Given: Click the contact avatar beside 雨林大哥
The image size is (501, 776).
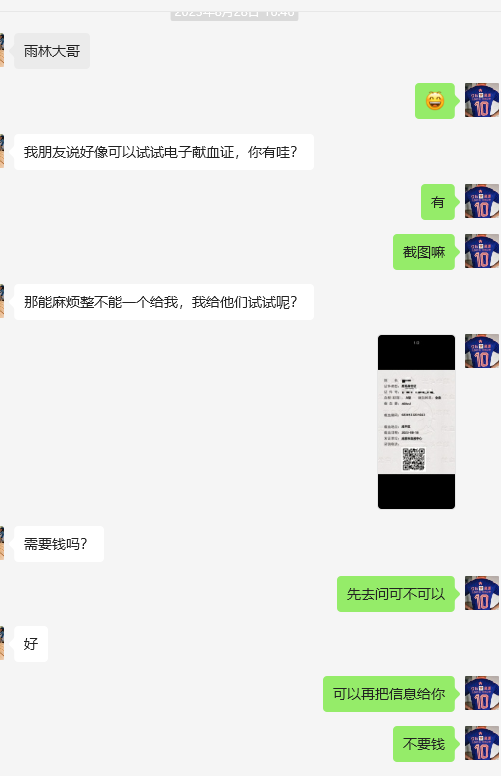Looking at the screenshot, I should pyautogui.click(x=2, y=50).
